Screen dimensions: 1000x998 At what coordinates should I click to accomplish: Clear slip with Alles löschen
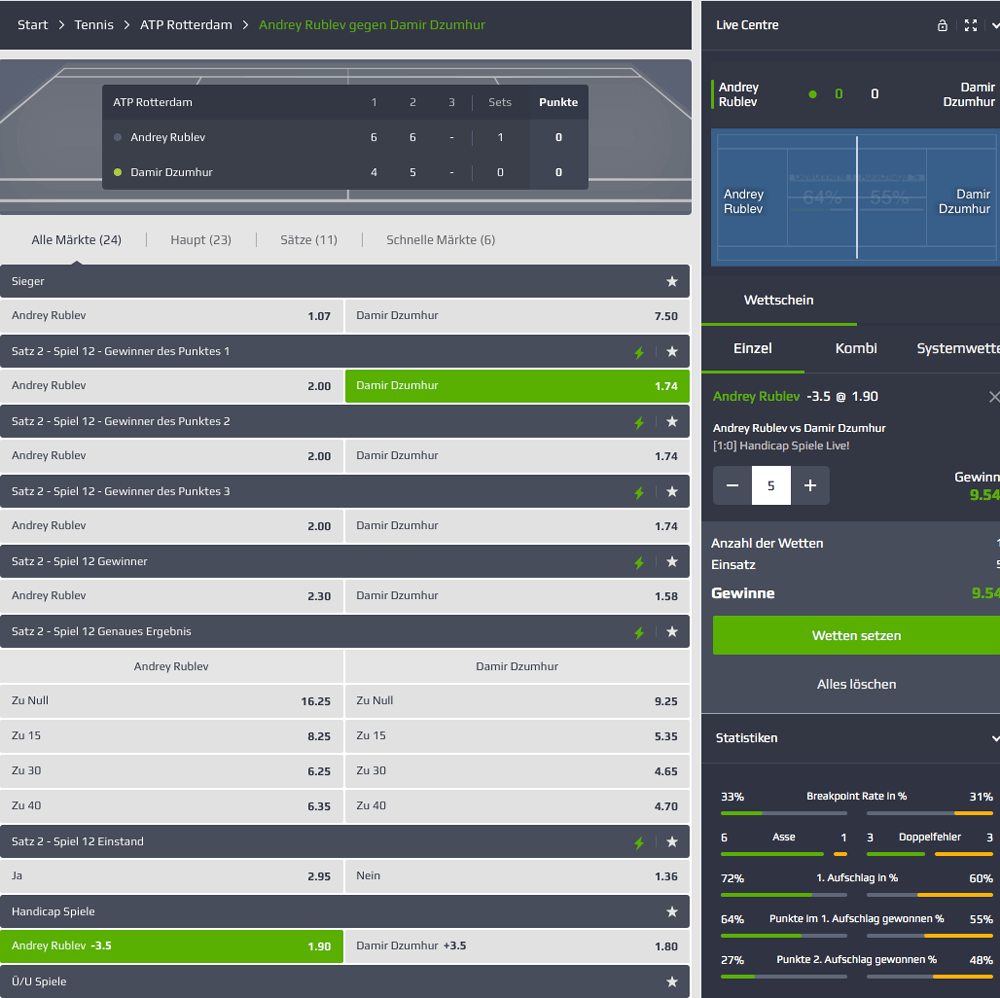(x=857, y=684)
